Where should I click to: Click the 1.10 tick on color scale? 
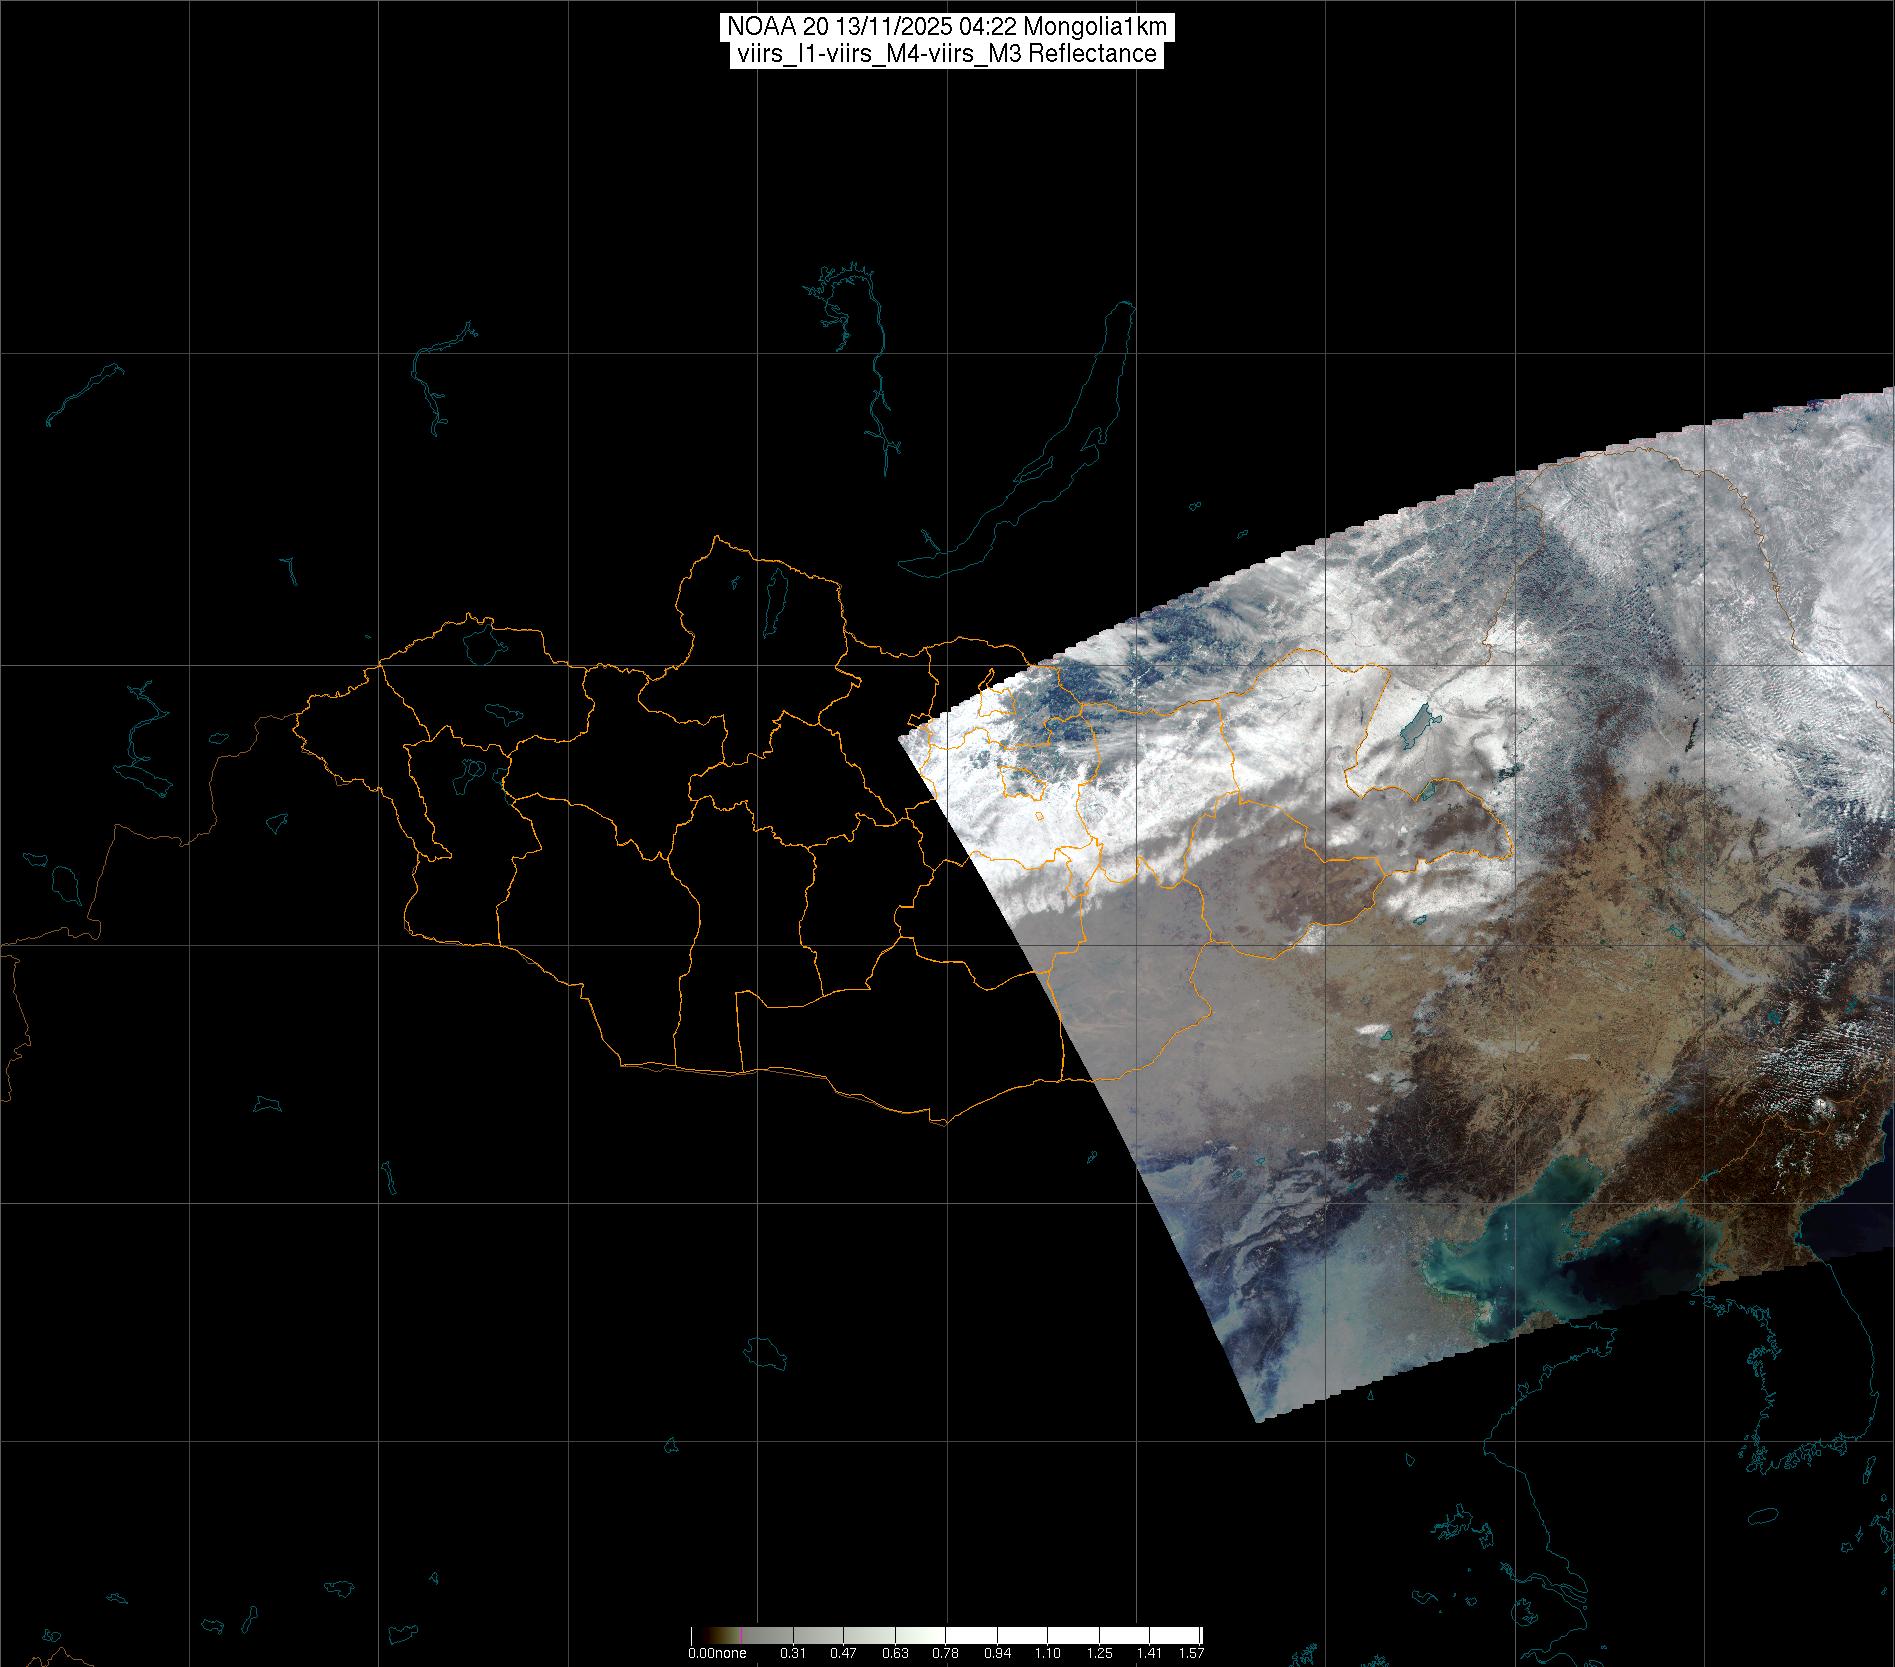click(x=1048, y=1653)
